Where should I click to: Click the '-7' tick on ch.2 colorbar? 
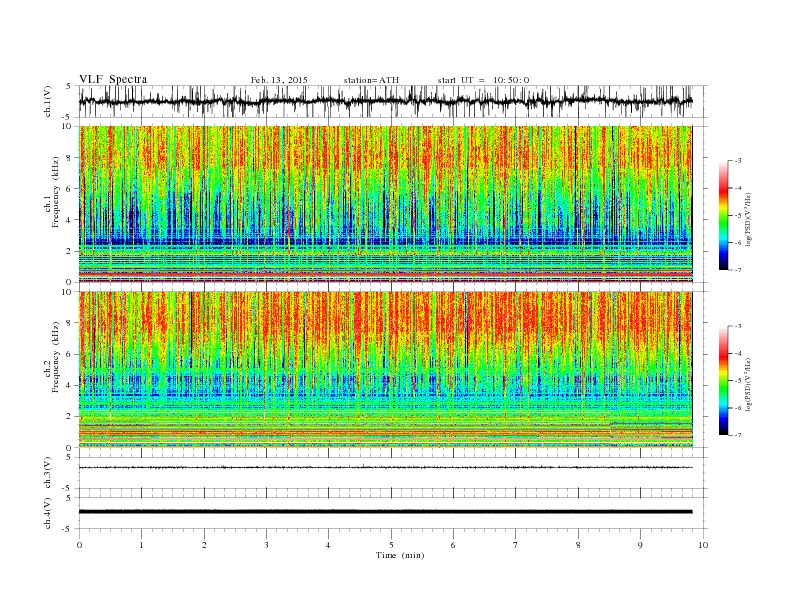[738, 435]
